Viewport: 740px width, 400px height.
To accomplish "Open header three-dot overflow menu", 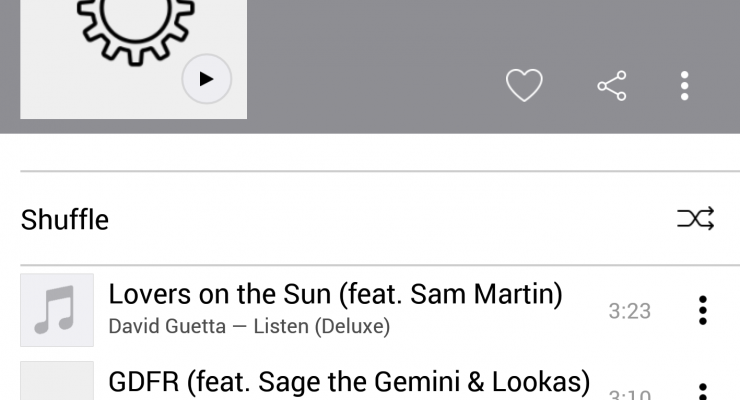I will click(684, 86).
